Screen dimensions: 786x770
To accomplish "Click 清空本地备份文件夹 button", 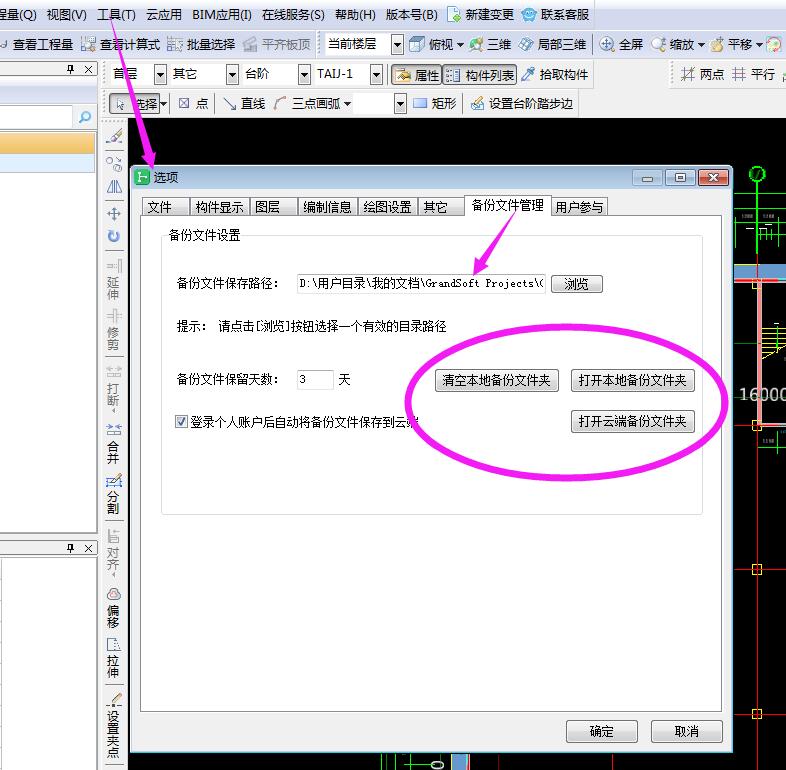I will click(x=497, y=380).
